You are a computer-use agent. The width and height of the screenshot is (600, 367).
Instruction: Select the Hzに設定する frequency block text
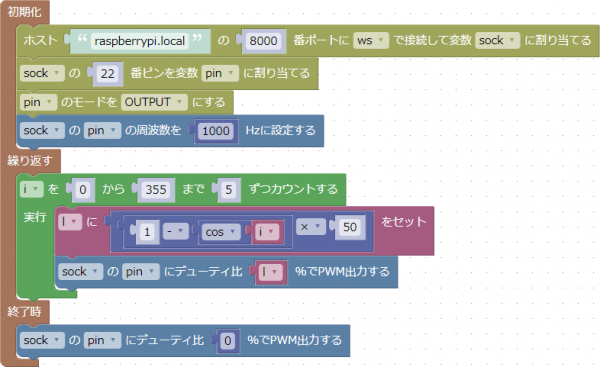[x=280, y=130]
